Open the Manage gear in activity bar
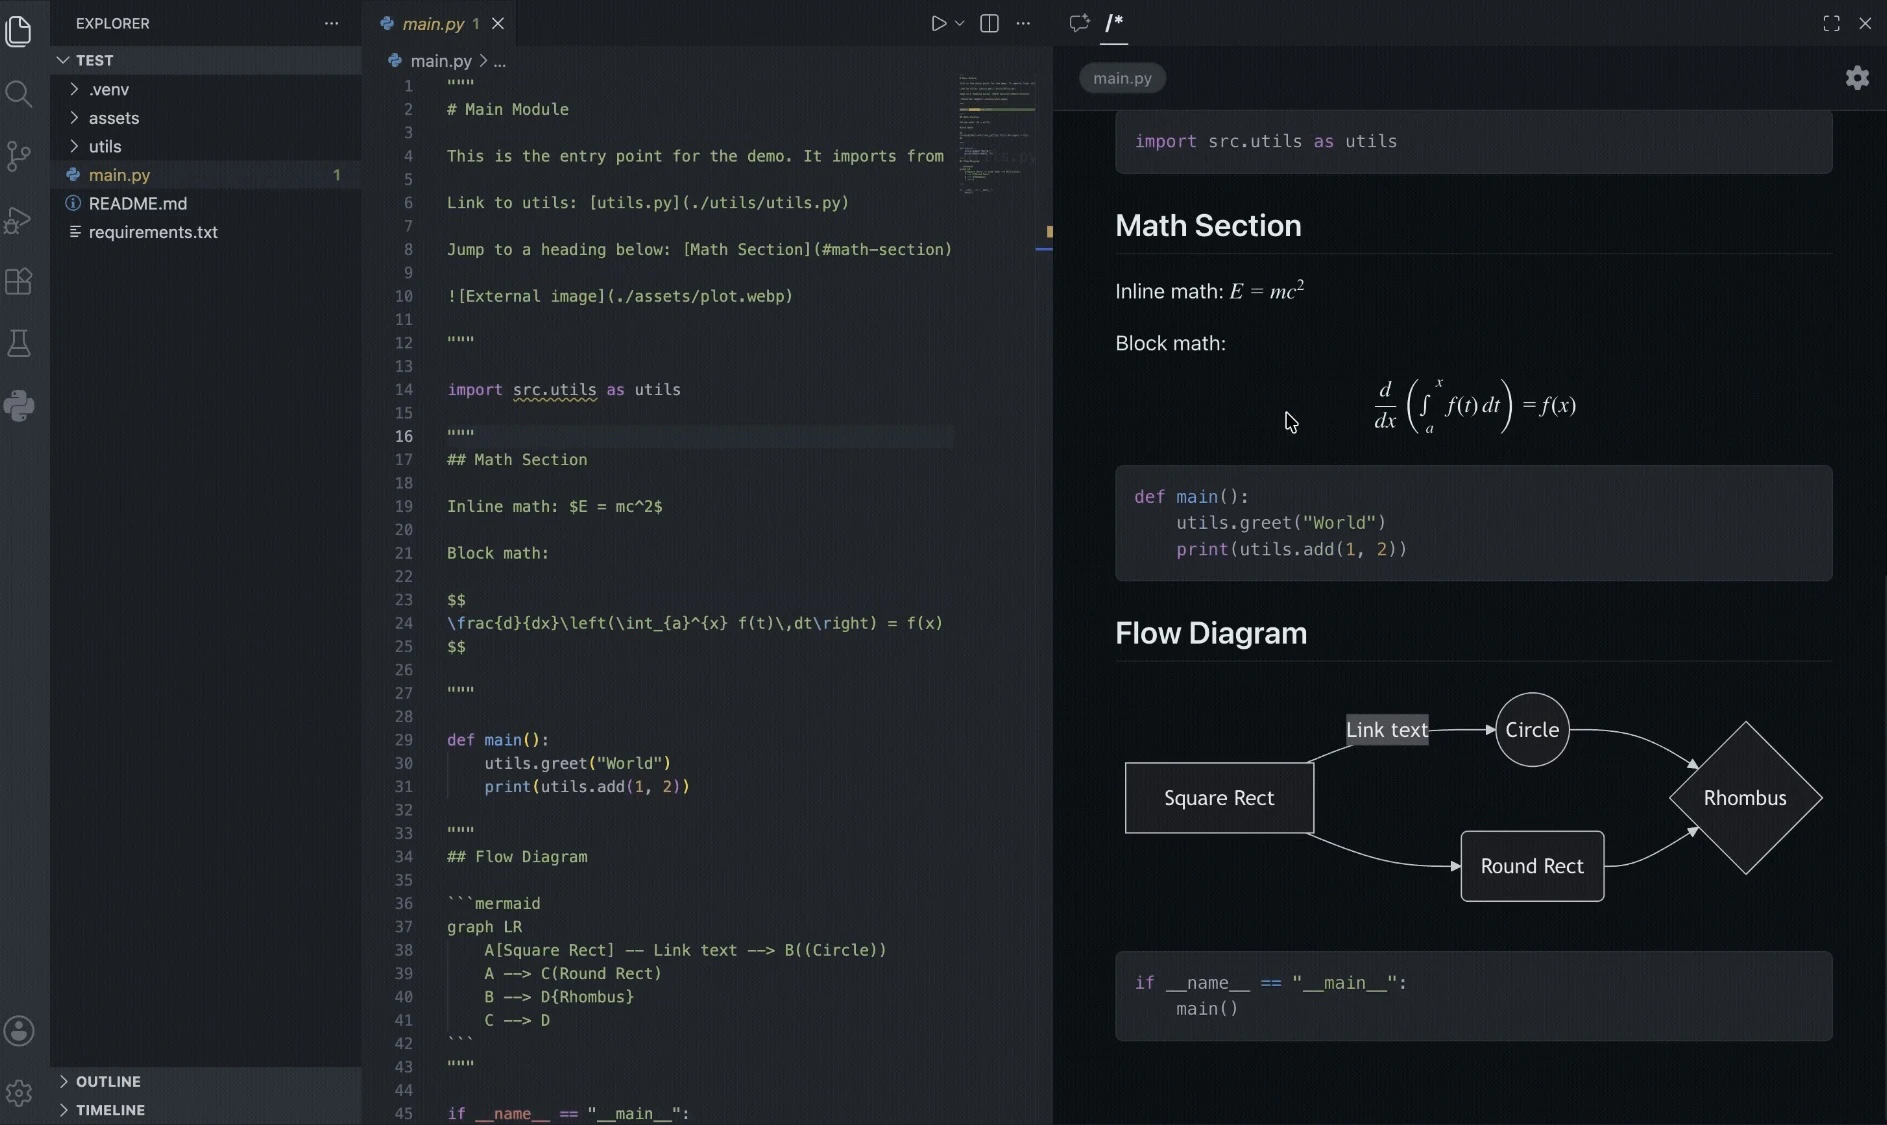Image resolution: width=1887 pixels, height=1125 pixels. tap(19, 1093)
